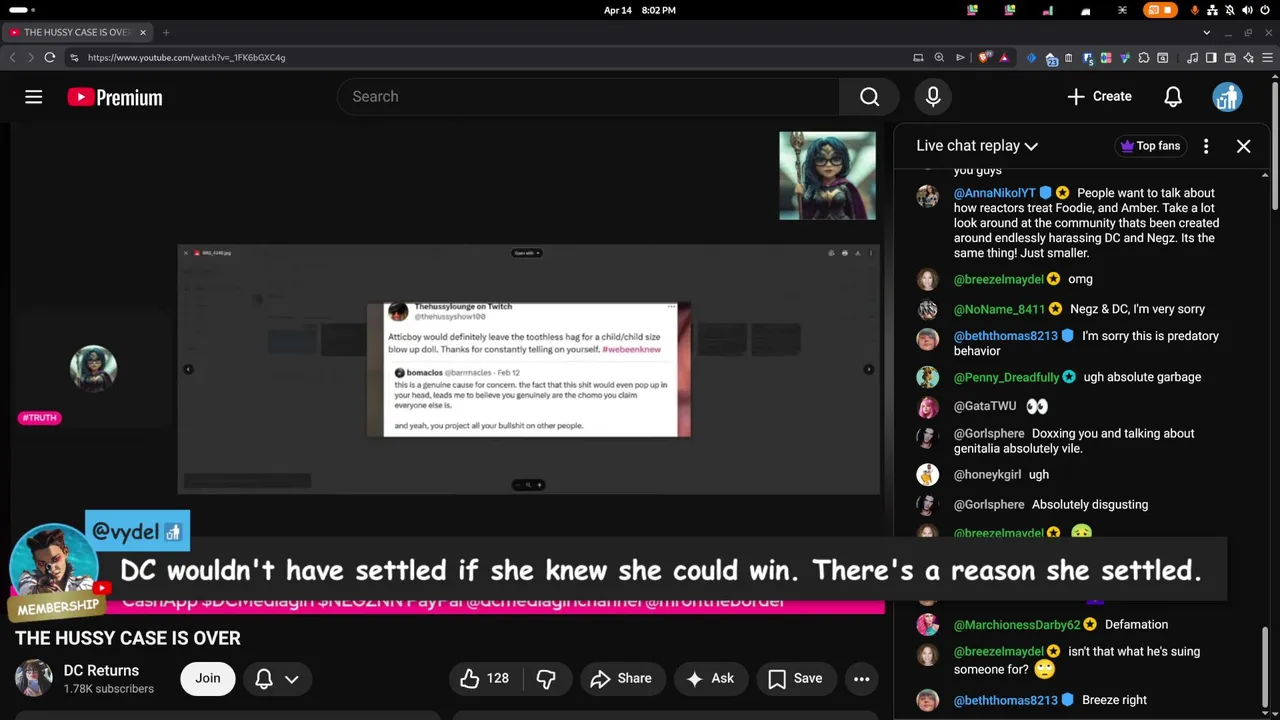Open a new browser tab

coord(166,32)
